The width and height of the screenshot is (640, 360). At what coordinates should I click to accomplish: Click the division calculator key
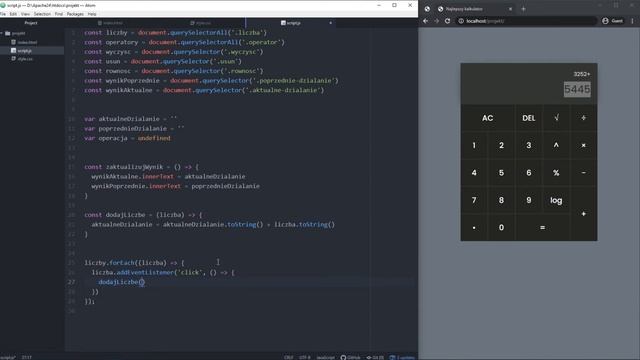[x=584, y=118]
